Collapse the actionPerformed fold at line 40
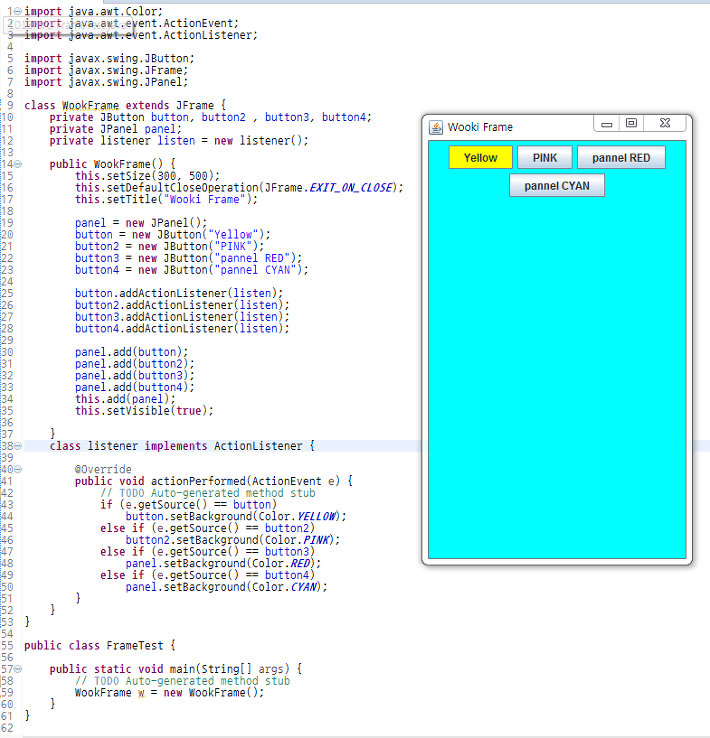This screenshot has width=710, height=738. click(17, 469)
